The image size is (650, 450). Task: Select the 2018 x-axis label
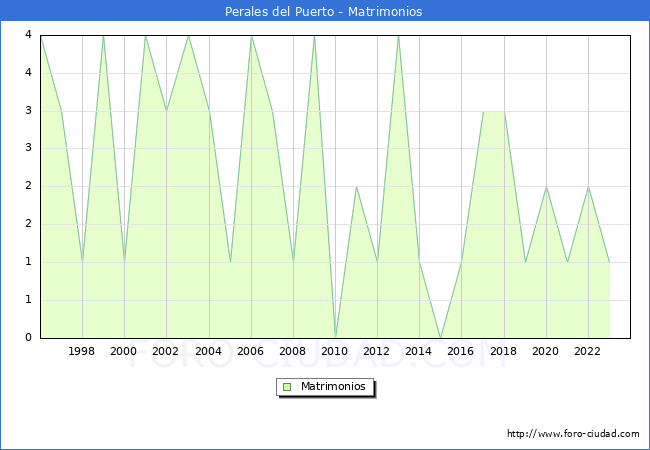[x=503, y=351]
